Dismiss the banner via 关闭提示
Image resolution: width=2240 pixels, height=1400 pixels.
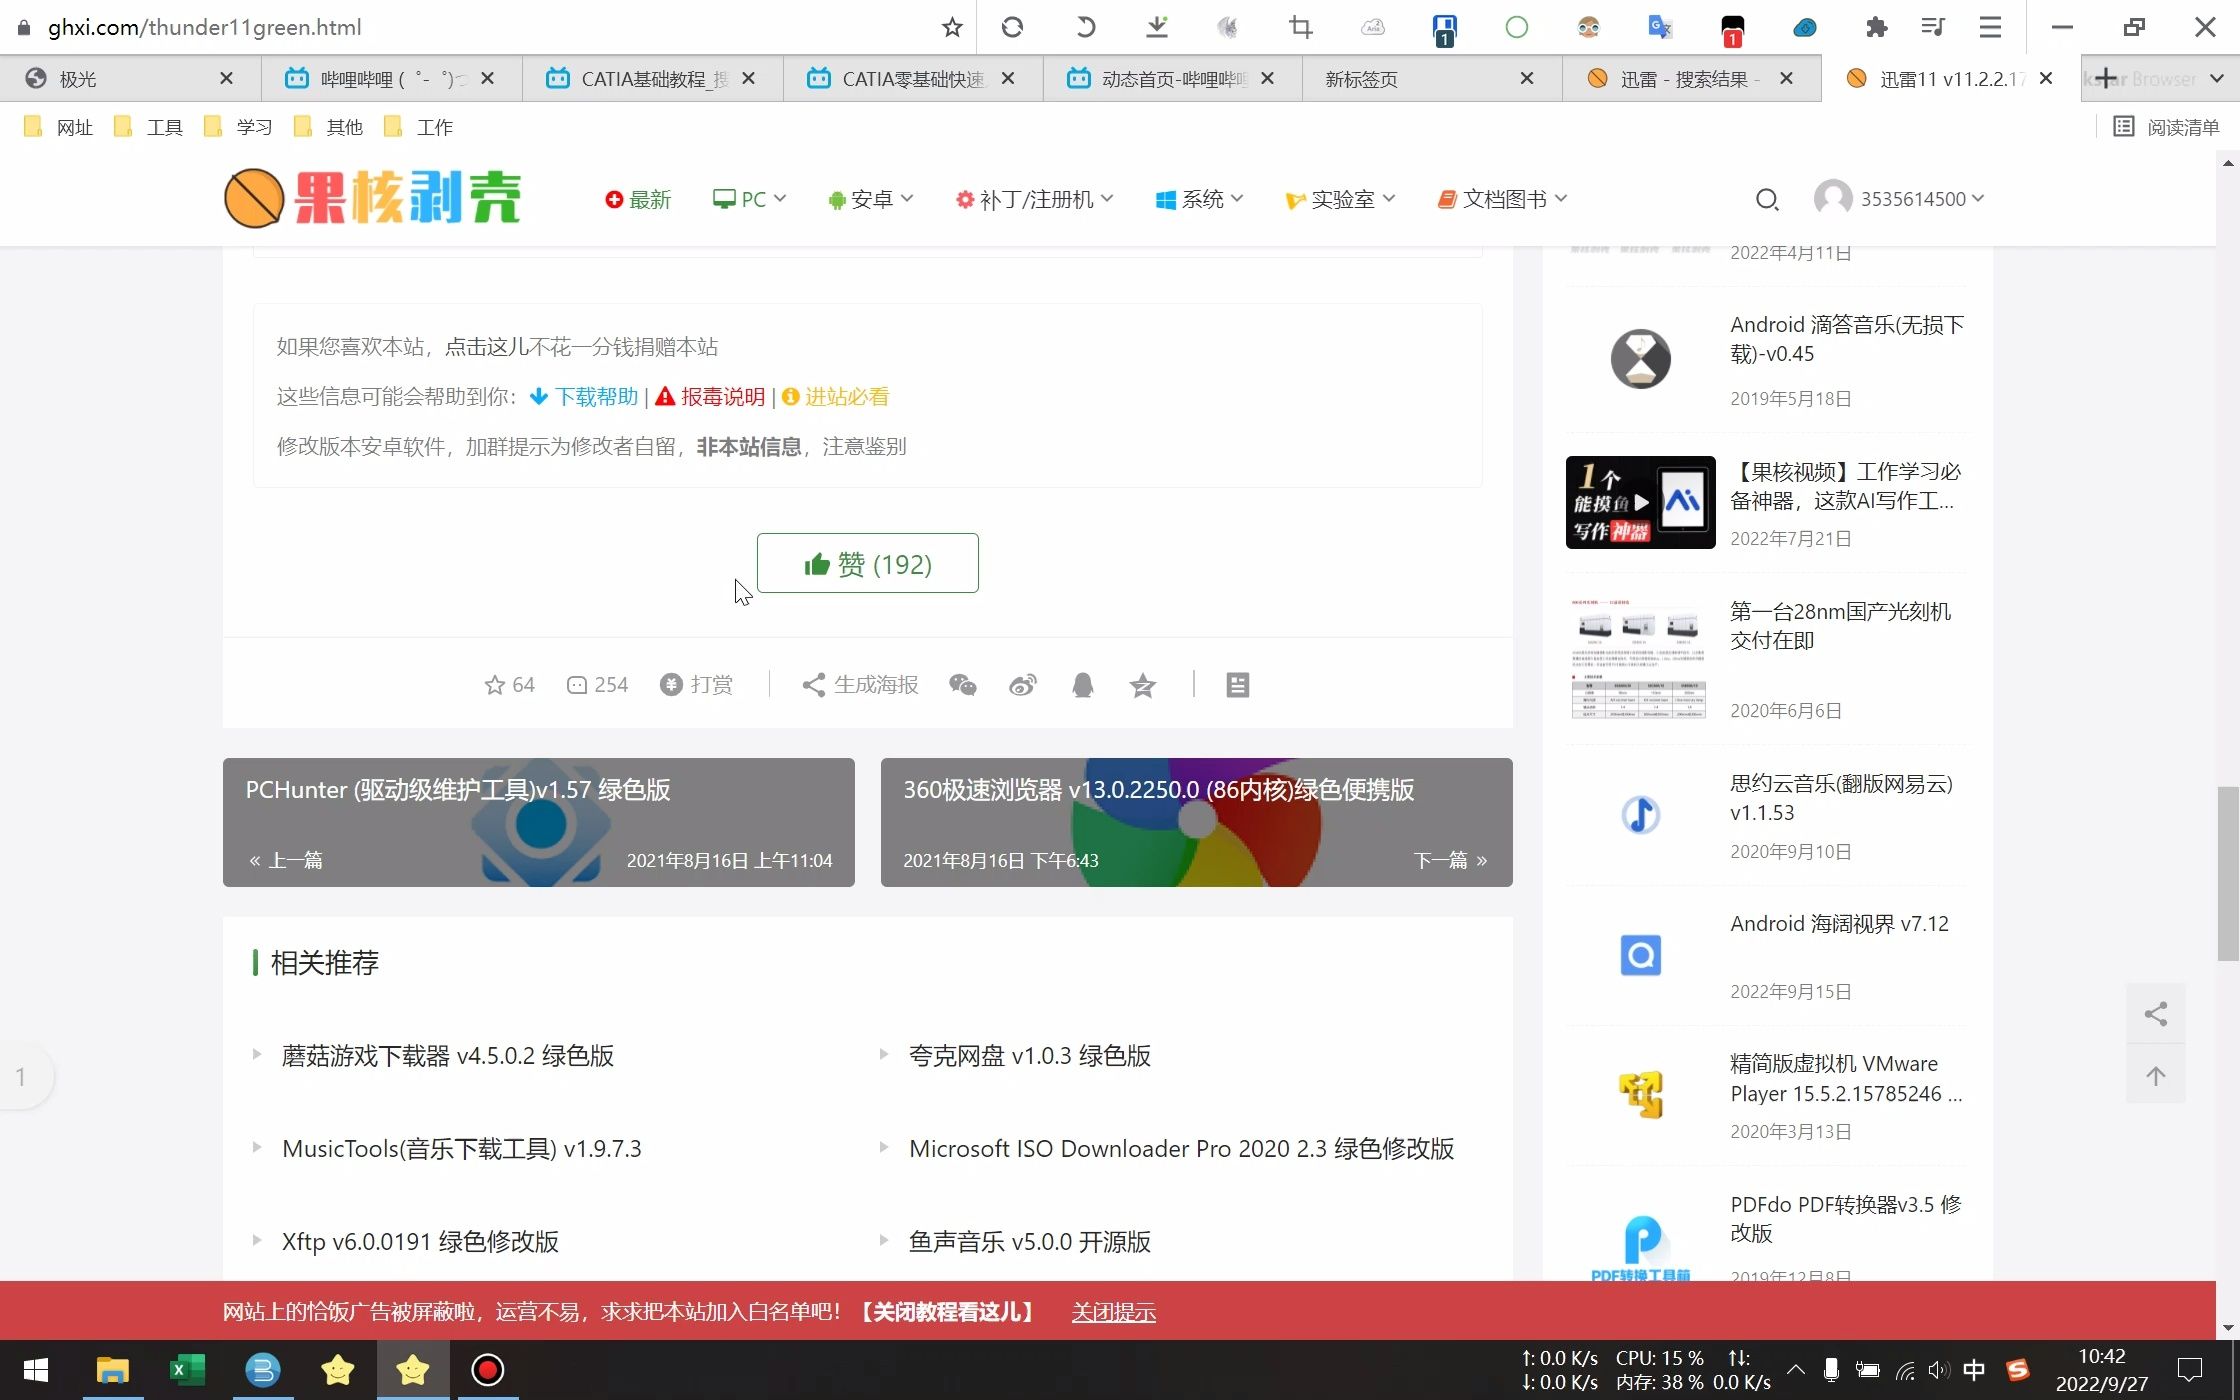pos(1113,1312)
